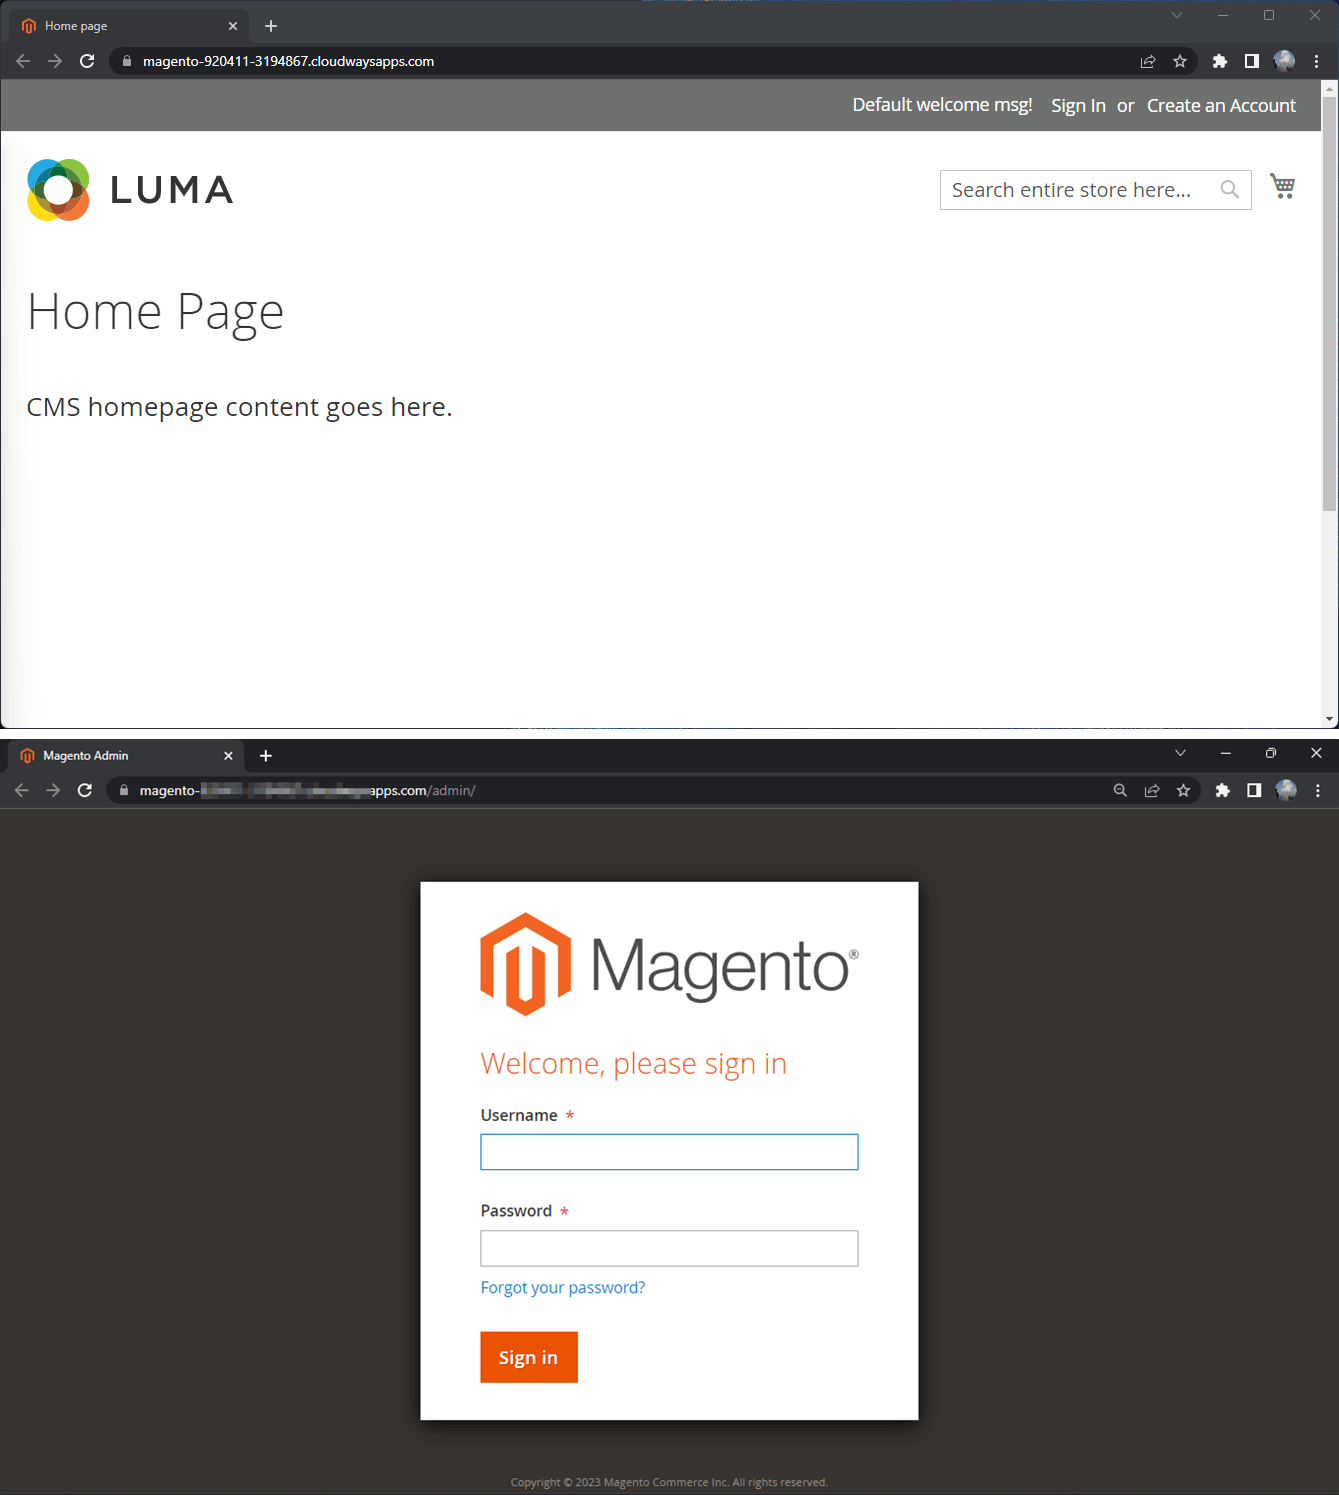Click Forgot your password link
Viewport: 1339px width, 1495px height.
(x=563, y=1287)
